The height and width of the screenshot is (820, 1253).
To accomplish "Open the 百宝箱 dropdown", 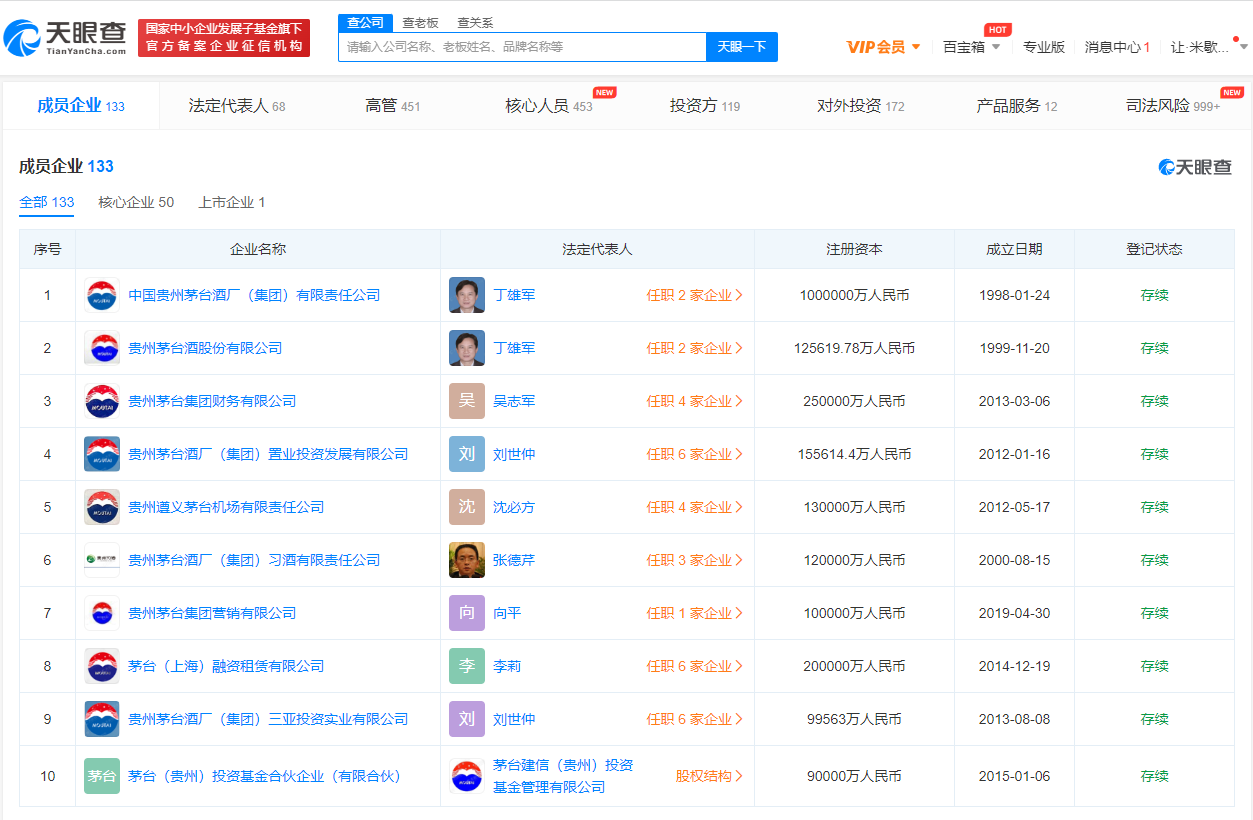I will [x=971, y=47].
